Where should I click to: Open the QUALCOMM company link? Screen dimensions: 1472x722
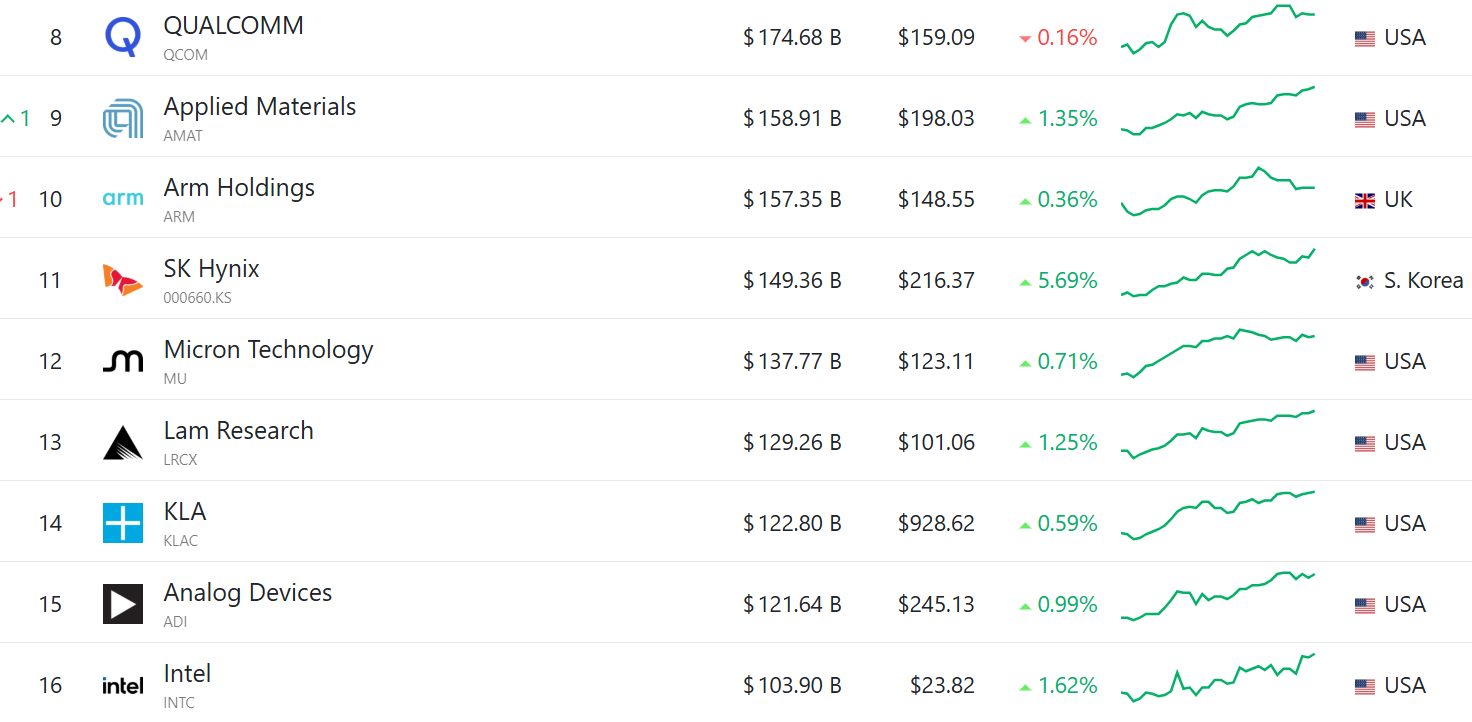(x=233, y=26)
